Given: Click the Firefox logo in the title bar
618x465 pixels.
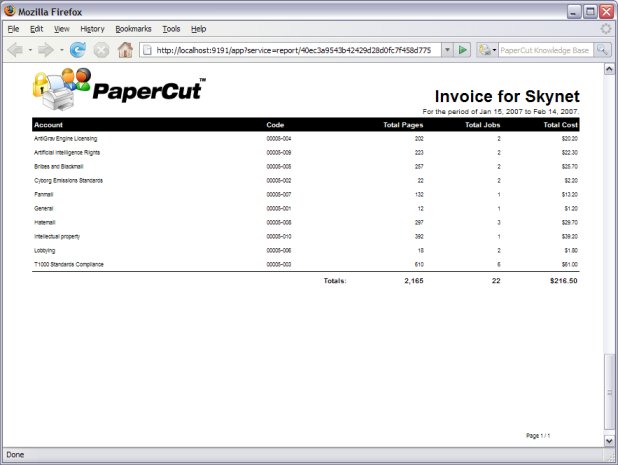Looking at the screenshot, I should [x=9, y=11].
